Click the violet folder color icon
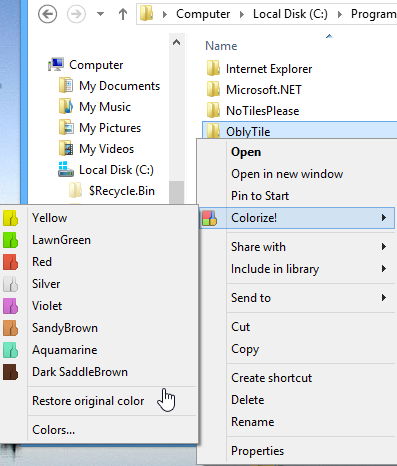The width and height of the screenshot is (397, 466). tap(10, 306)
